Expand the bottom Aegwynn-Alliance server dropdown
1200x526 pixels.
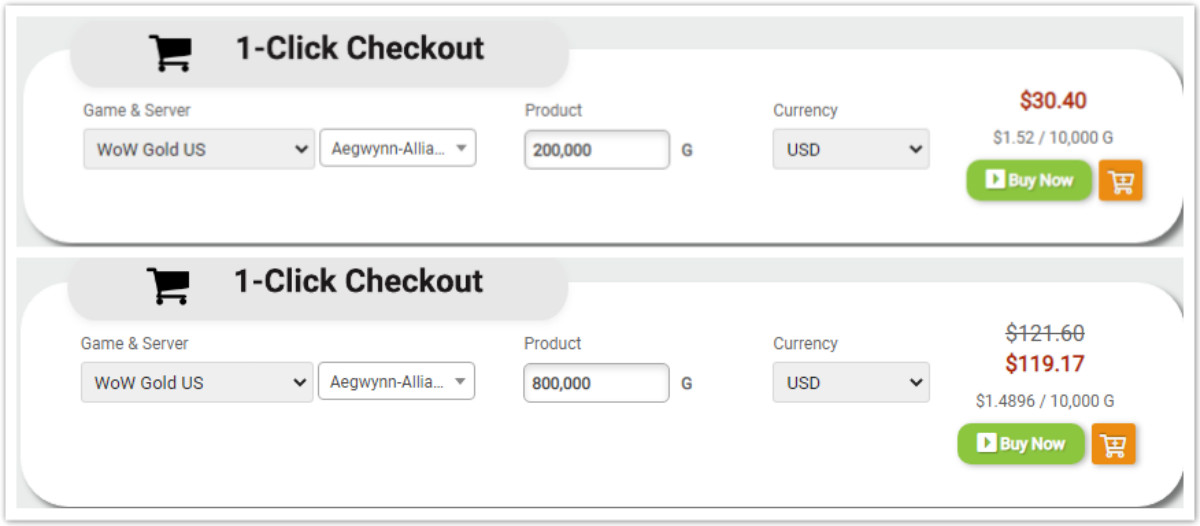[x=396, y=381]
